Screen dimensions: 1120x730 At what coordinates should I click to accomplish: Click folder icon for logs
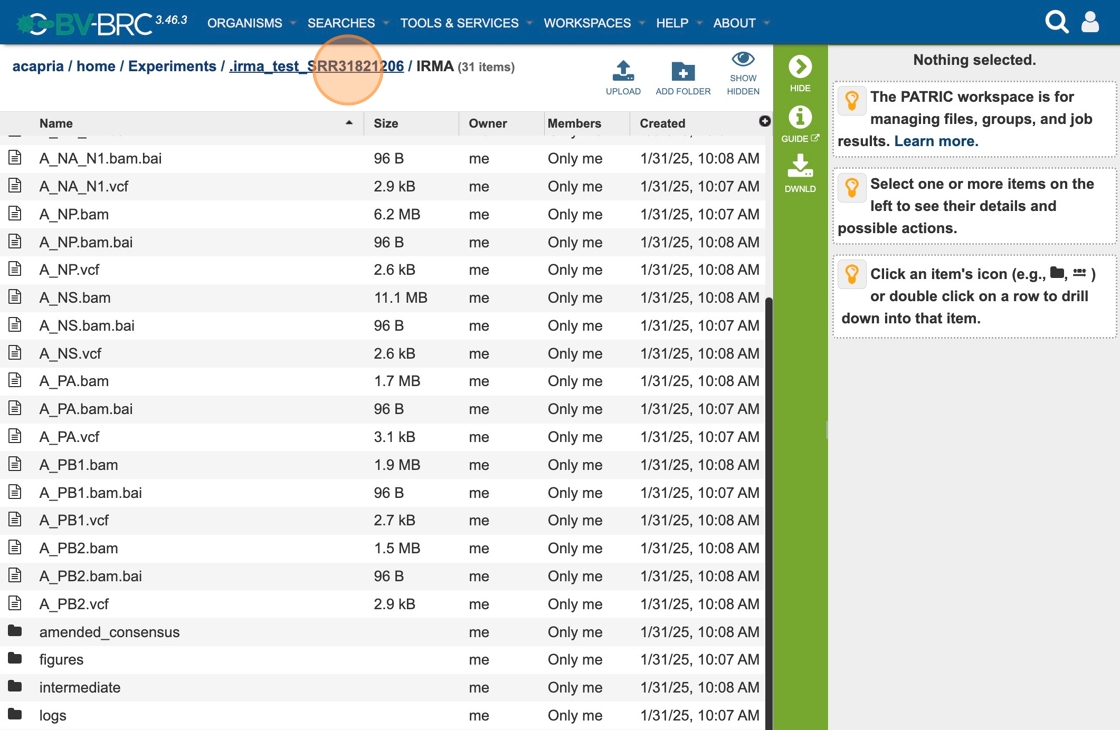click(x=14, y=714)
